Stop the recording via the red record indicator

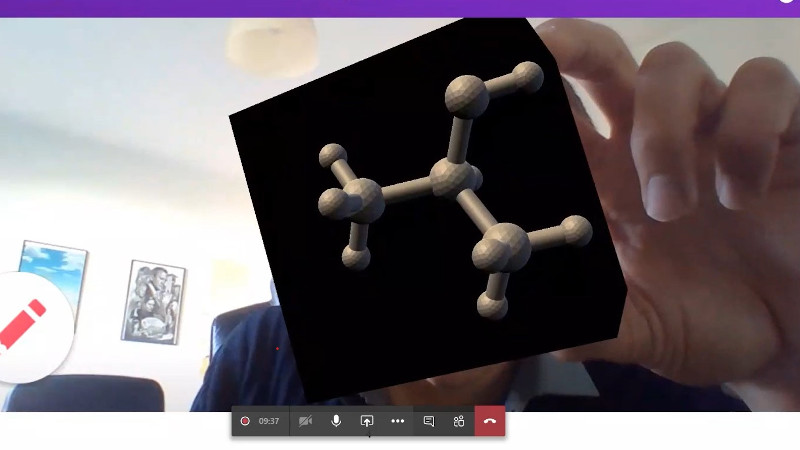point(245,421)
